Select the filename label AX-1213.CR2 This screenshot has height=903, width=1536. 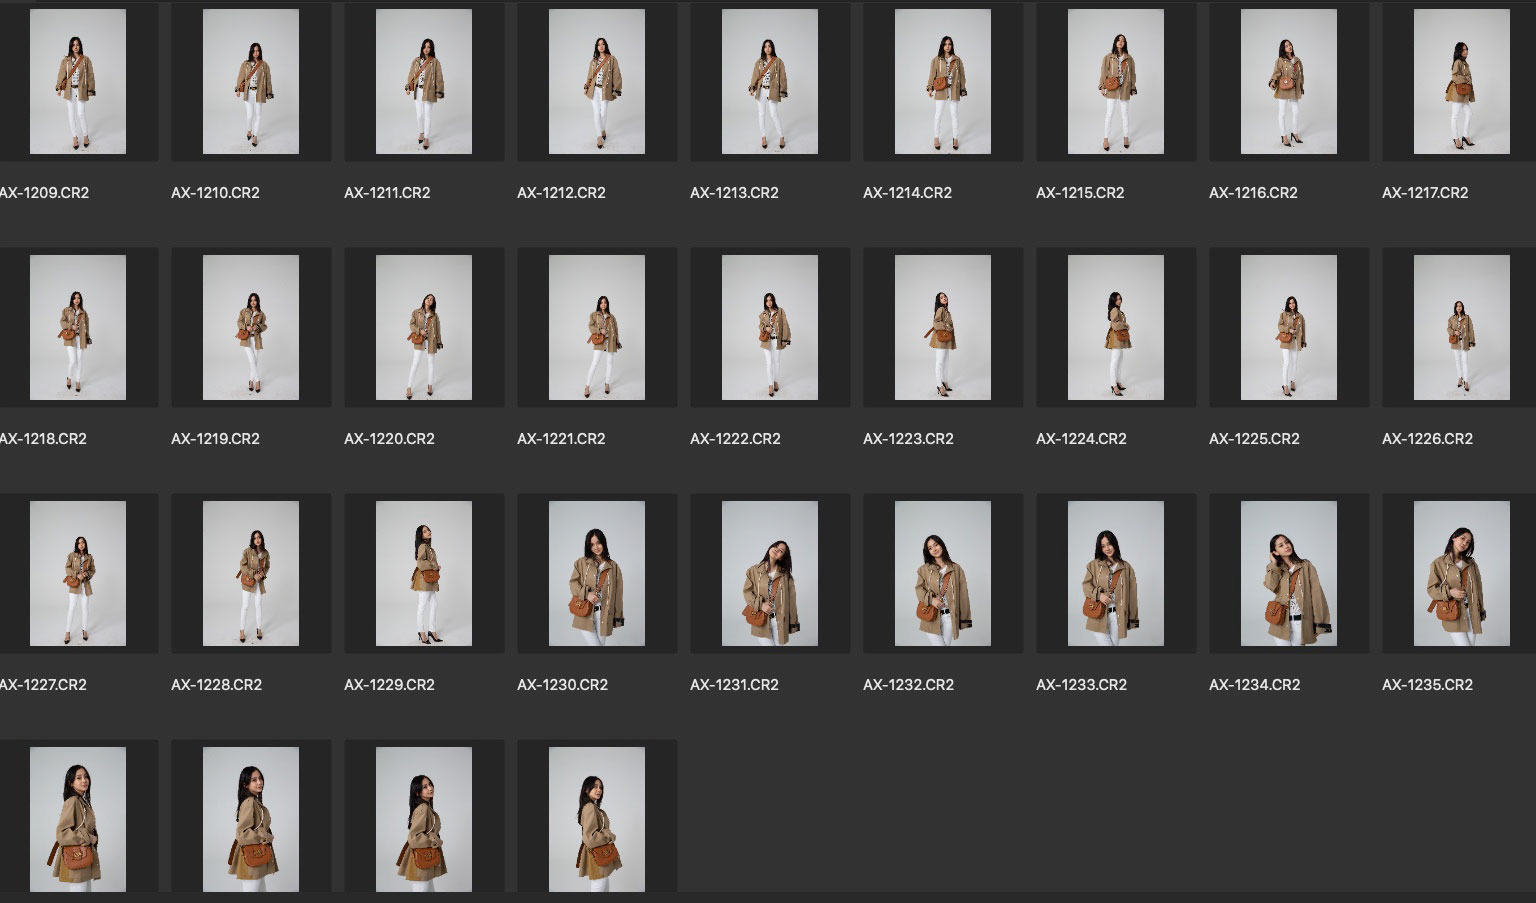point(734,193)
